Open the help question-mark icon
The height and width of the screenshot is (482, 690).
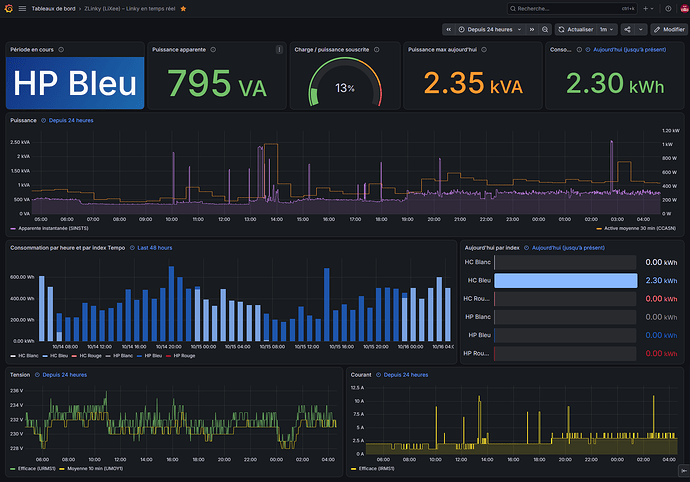[668, 8]
